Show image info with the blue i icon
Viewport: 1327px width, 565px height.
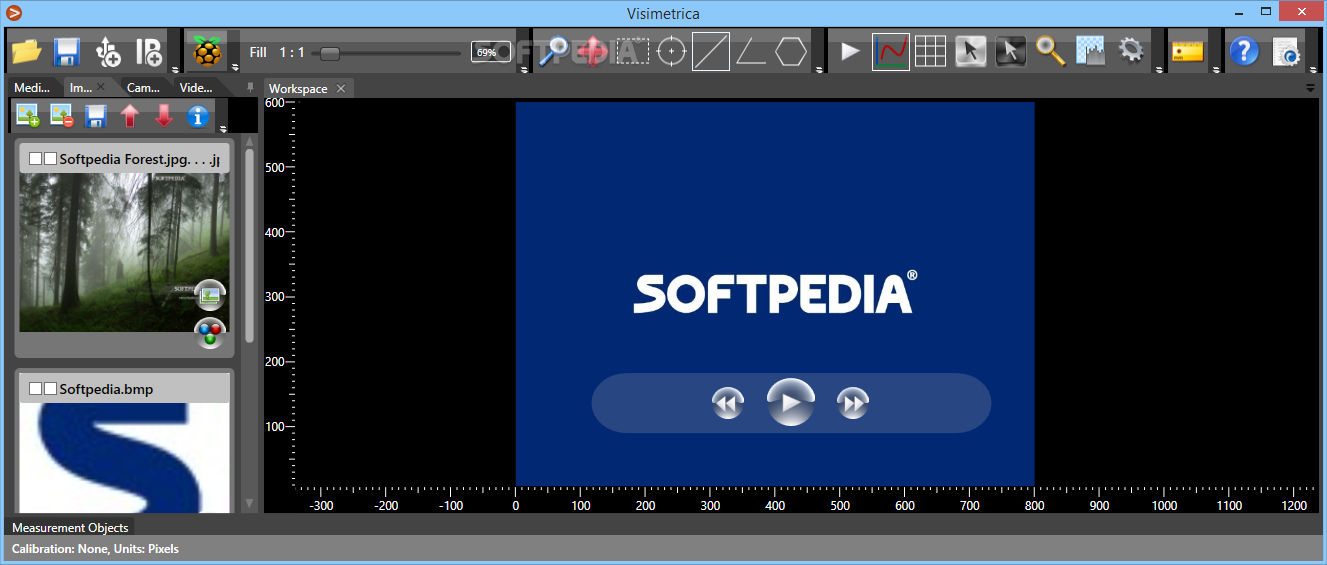[198, 116]
